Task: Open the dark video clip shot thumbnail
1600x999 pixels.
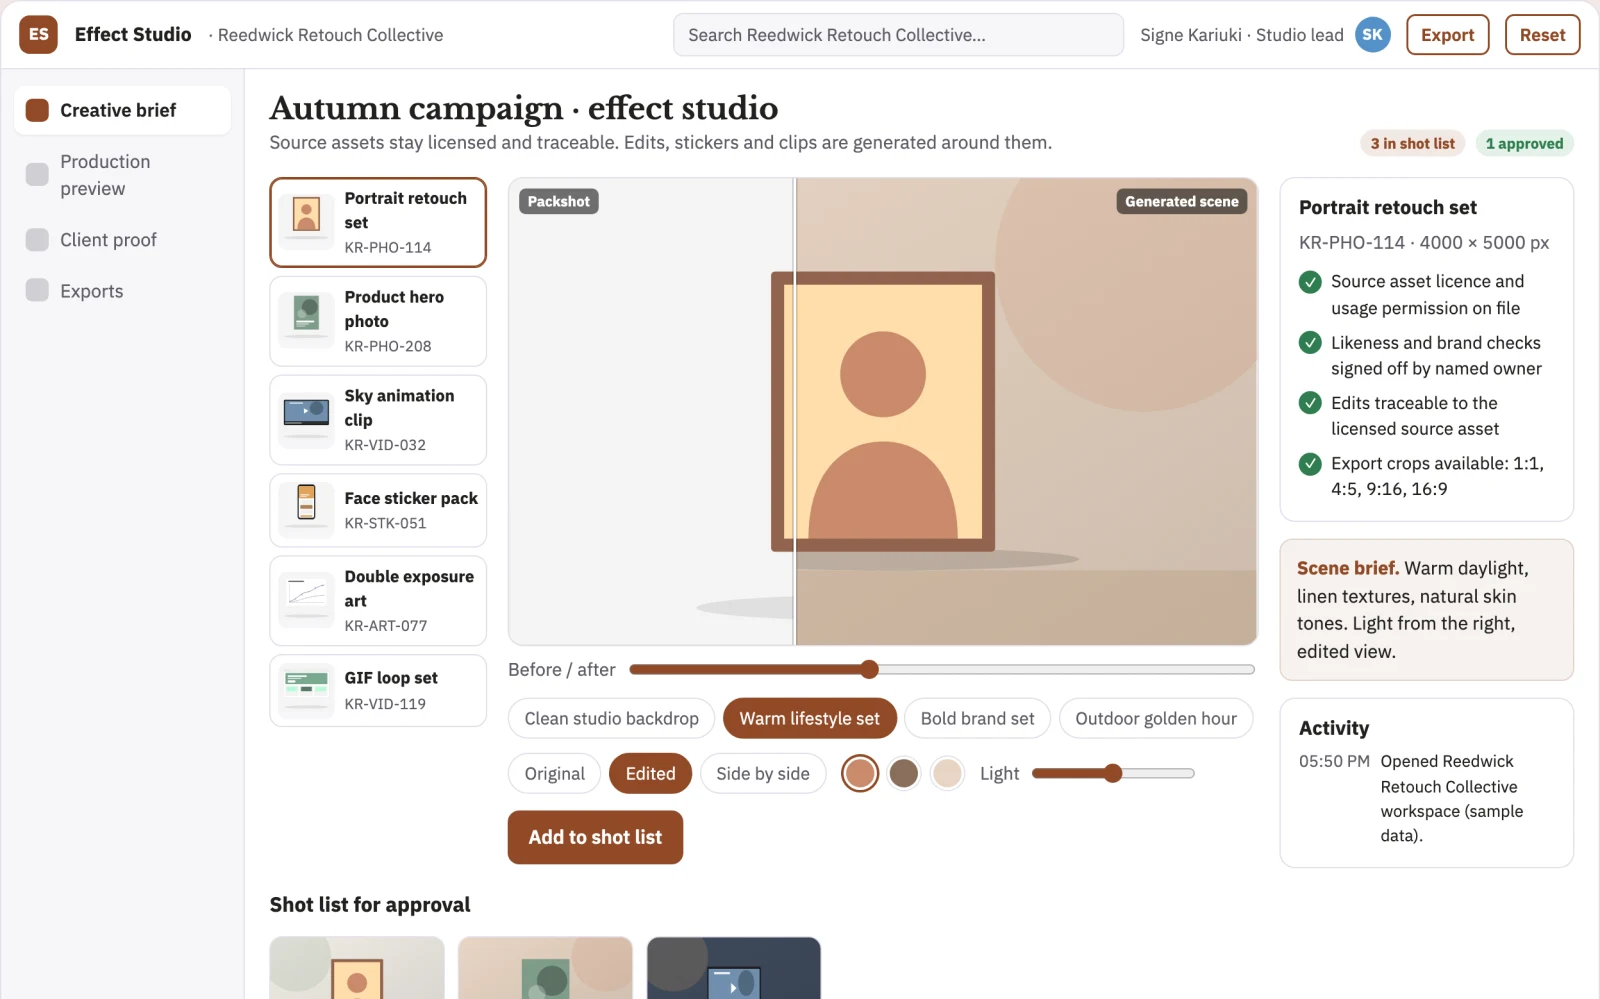Action: (734, 968)
